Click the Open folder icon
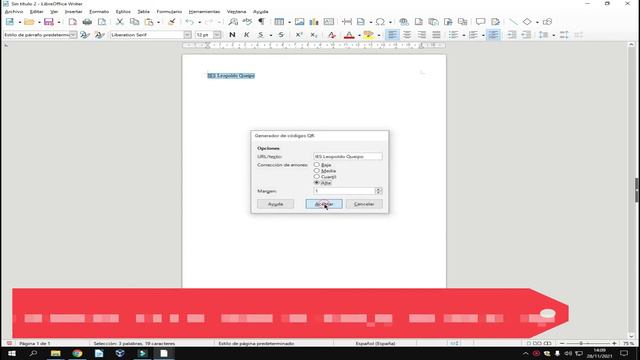Screen dimensions: 640x360 pyautogui.click(x=29, y=22)
